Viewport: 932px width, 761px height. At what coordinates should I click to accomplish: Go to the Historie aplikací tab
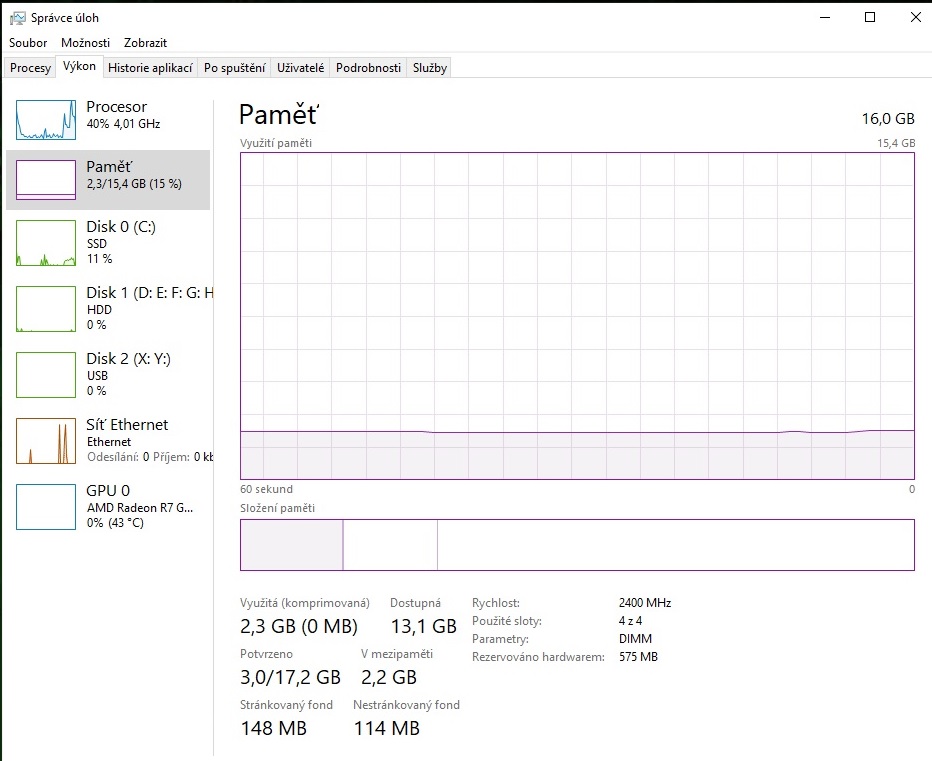[x=150, y=68]
